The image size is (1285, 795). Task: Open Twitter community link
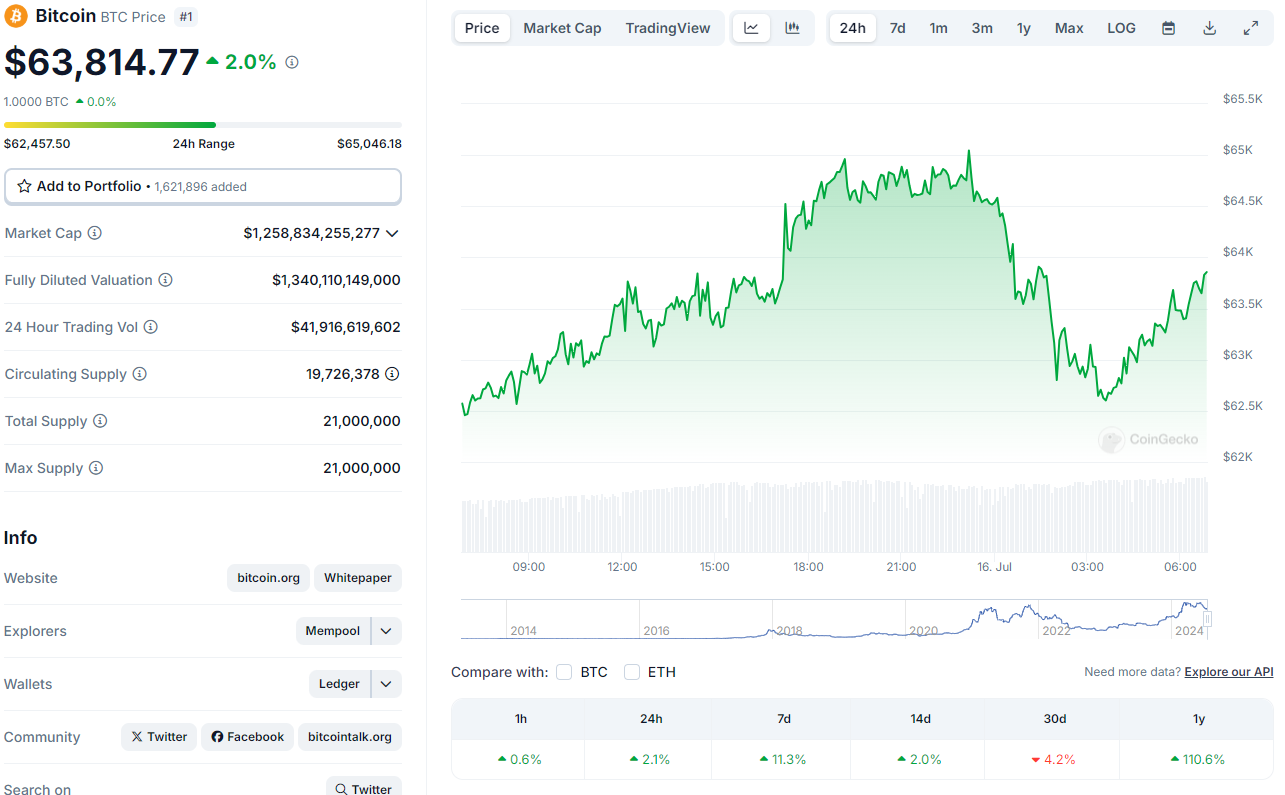pyautogui.click(x=159, y=737)
